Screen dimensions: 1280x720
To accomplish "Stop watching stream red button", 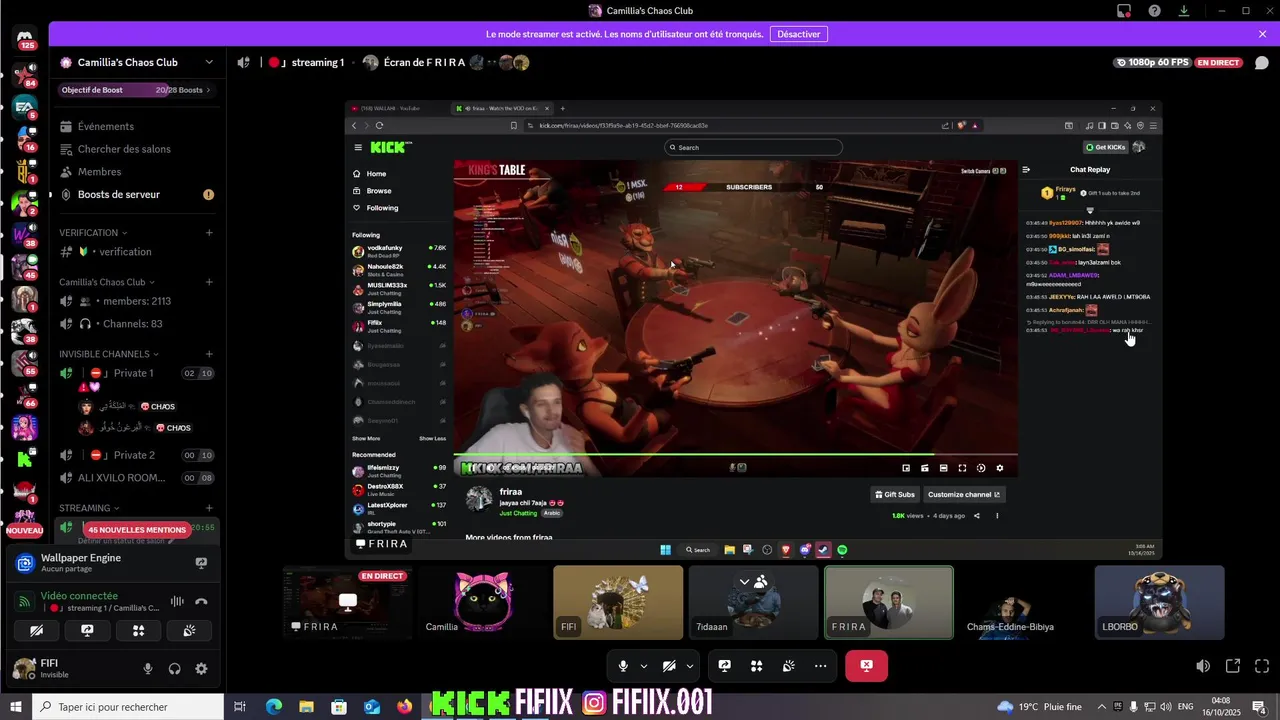I will [866, 666].
